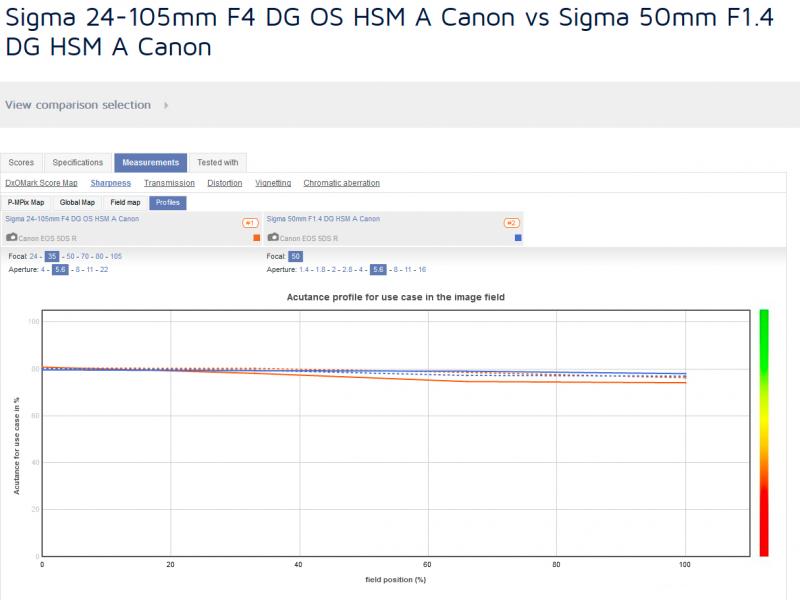Image resolution: width=800 pixels, height=600 pixels.
Task: Set first lens focal length to 70
Action: (x=85, y=256)
